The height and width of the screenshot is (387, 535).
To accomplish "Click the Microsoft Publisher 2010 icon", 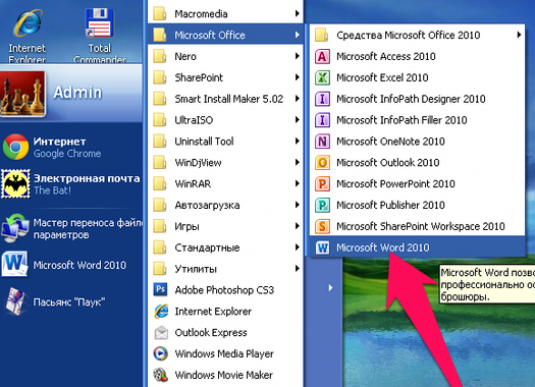I will [x=322, y=205].
